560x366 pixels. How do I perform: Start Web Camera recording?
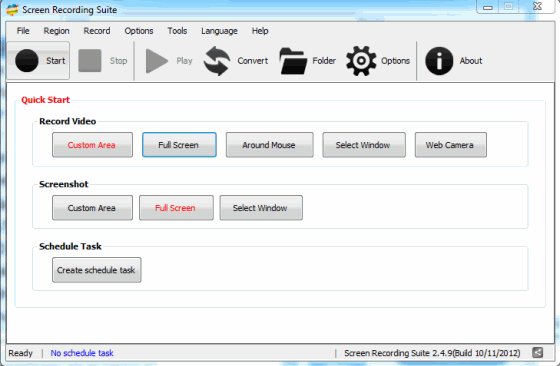[451, 145]
